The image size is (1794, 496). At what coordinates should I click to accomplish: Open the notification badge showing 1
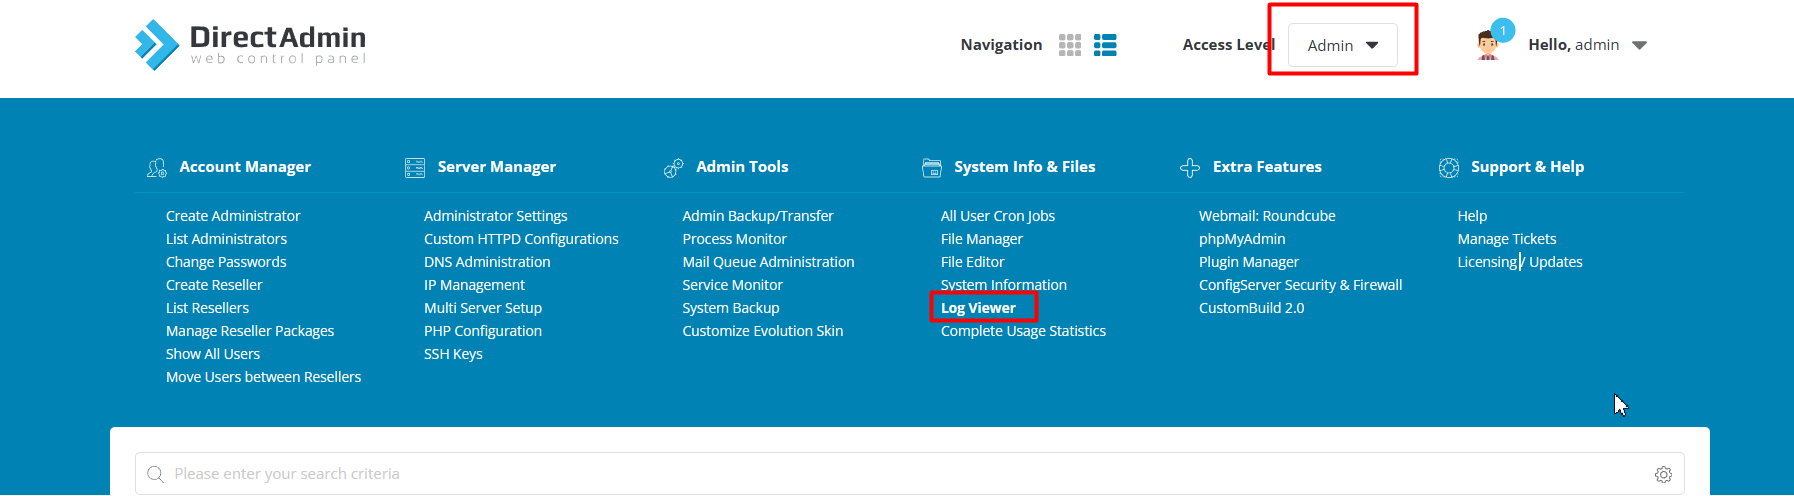tap(1503, 30)
